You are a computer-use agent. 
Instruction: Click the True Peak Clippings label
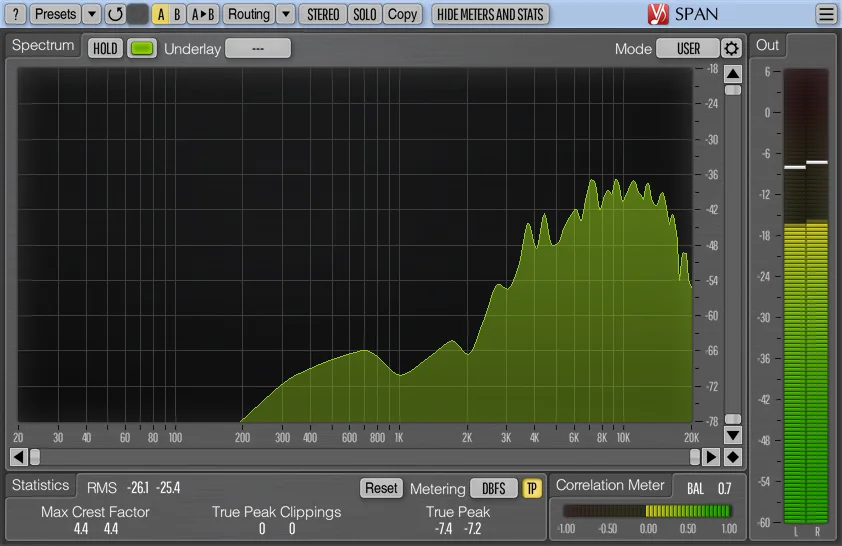[277, 512]
